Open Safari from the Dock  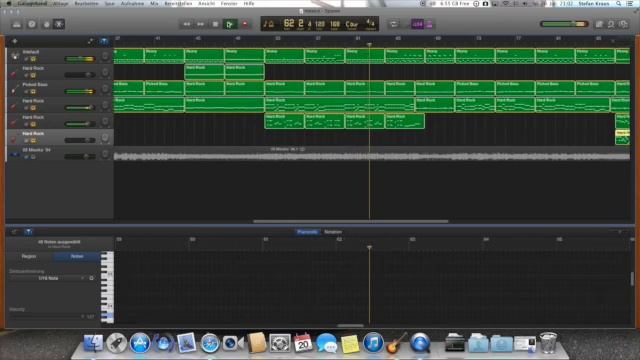(210, 343)
